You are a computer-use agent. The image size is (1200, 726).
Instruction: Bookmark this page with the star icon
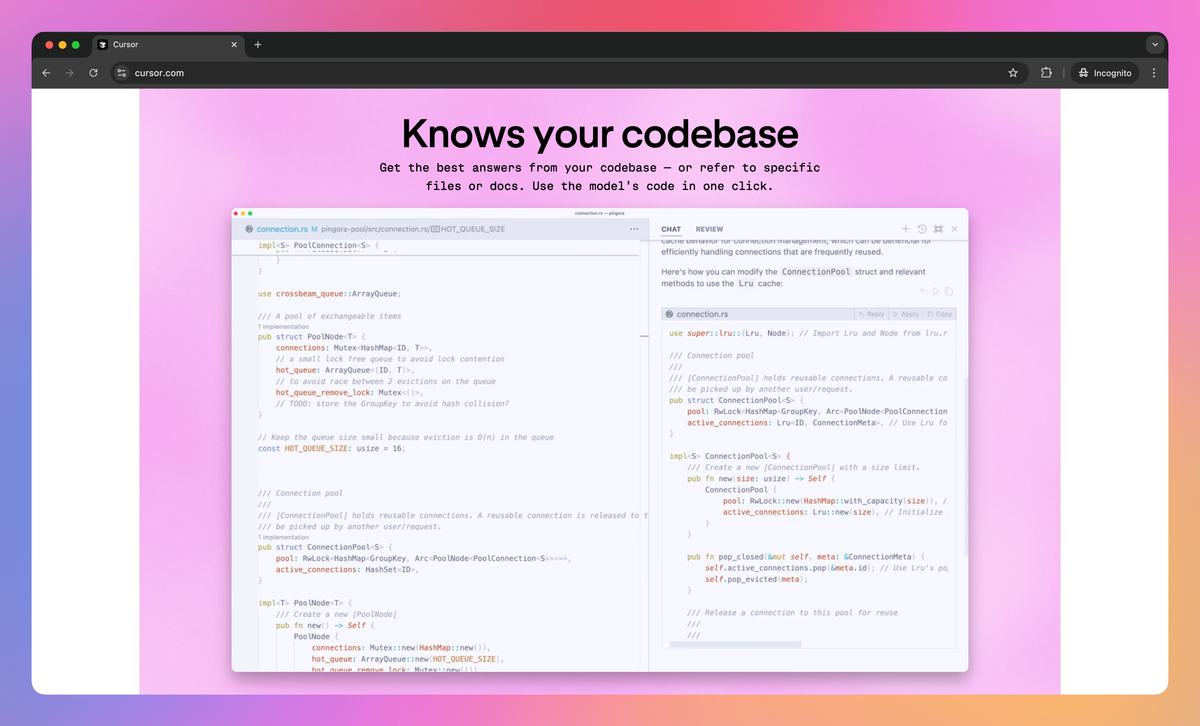1013,73
